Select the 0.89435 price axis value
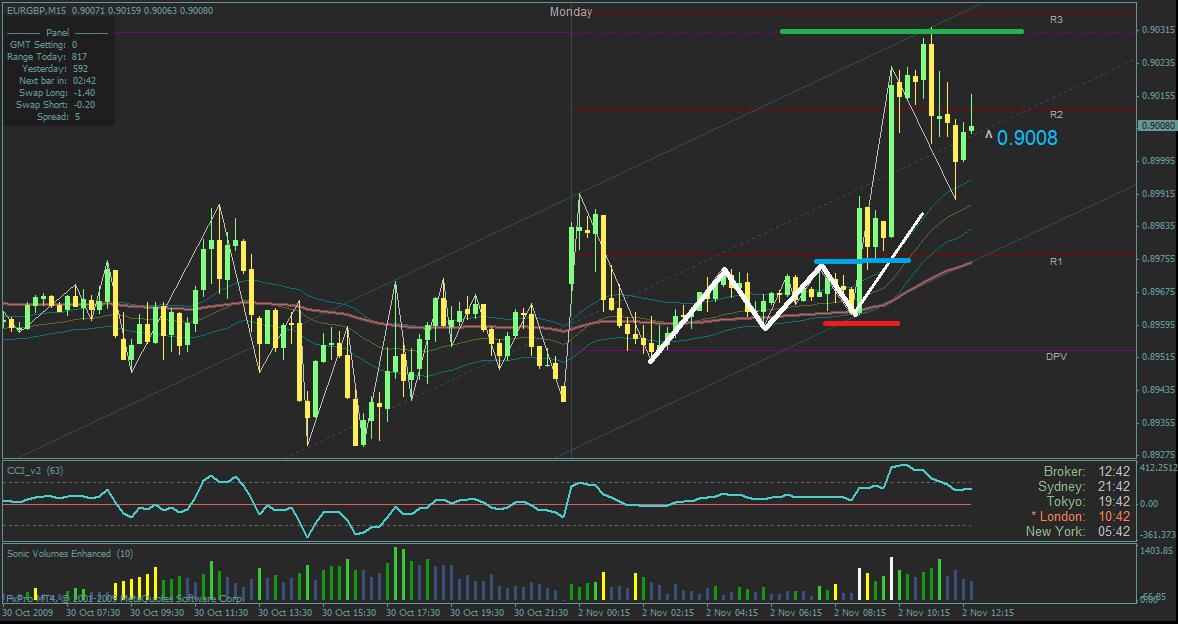The height and width of the screenshot is (624, 1178). coord(1158,390)
